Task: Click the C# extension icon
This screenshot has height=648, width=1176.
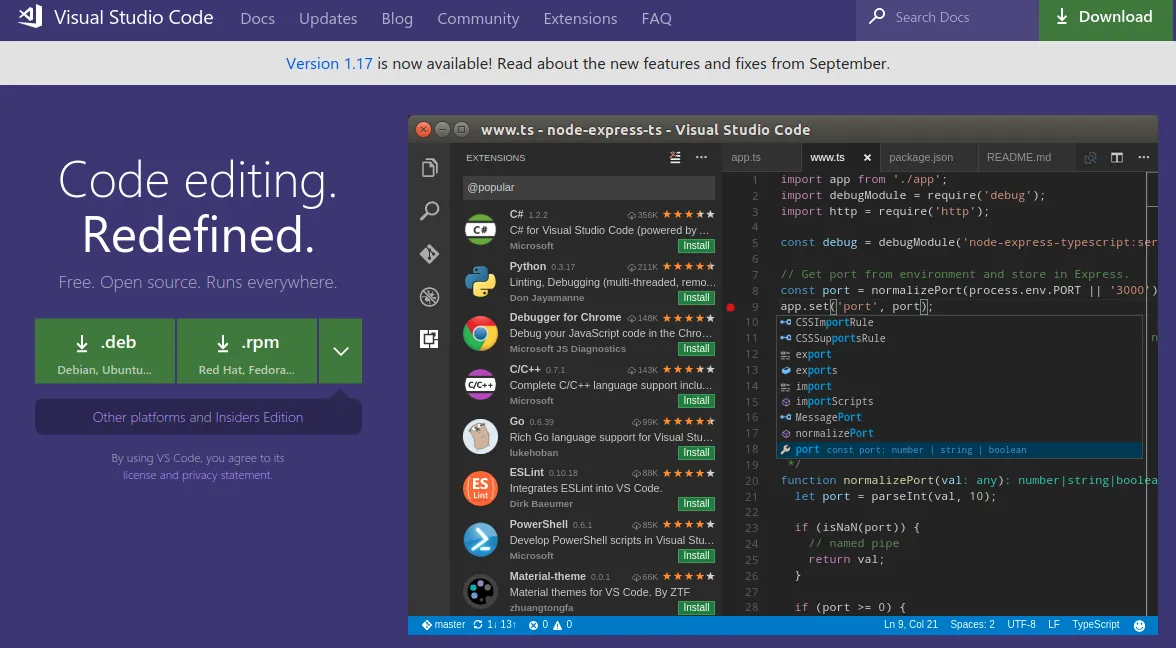Action: pyautogui.click(x=480, y=230)
